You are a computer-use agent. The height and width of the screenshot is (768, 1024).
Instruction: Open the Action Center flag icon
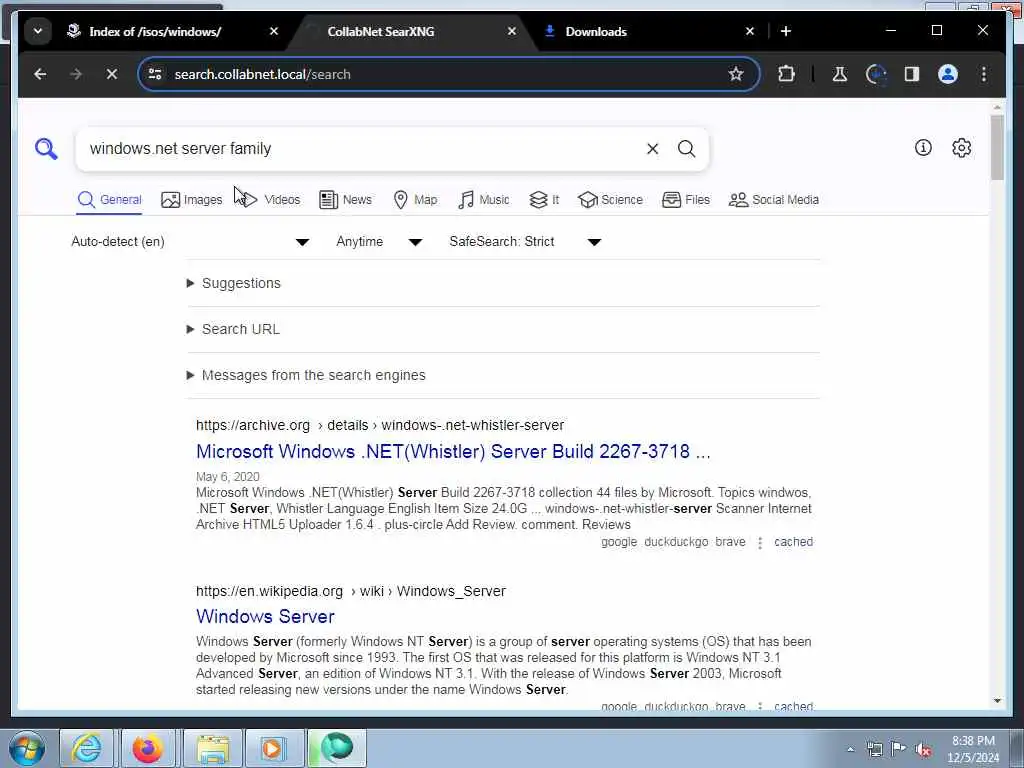tap(899, 748)
